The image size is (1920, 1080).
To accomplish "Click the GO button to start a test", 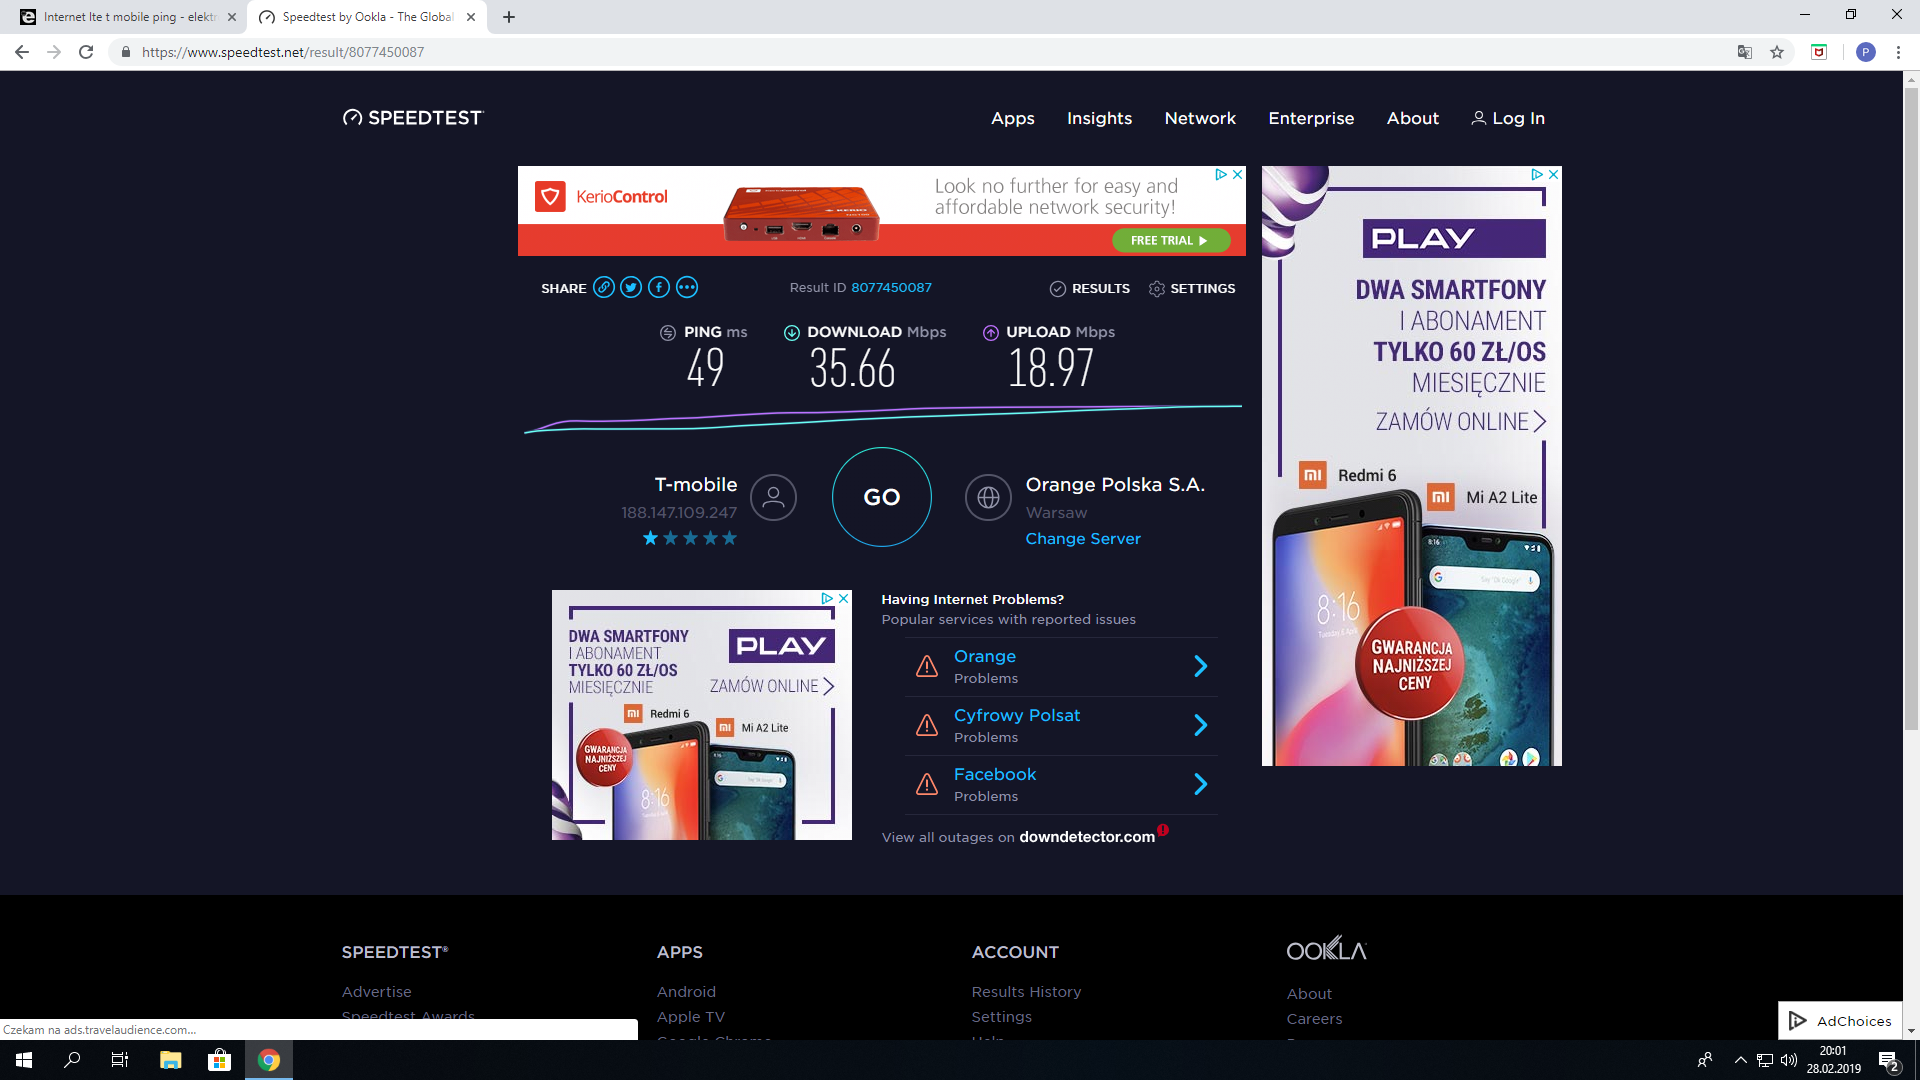I will point(881,497).
